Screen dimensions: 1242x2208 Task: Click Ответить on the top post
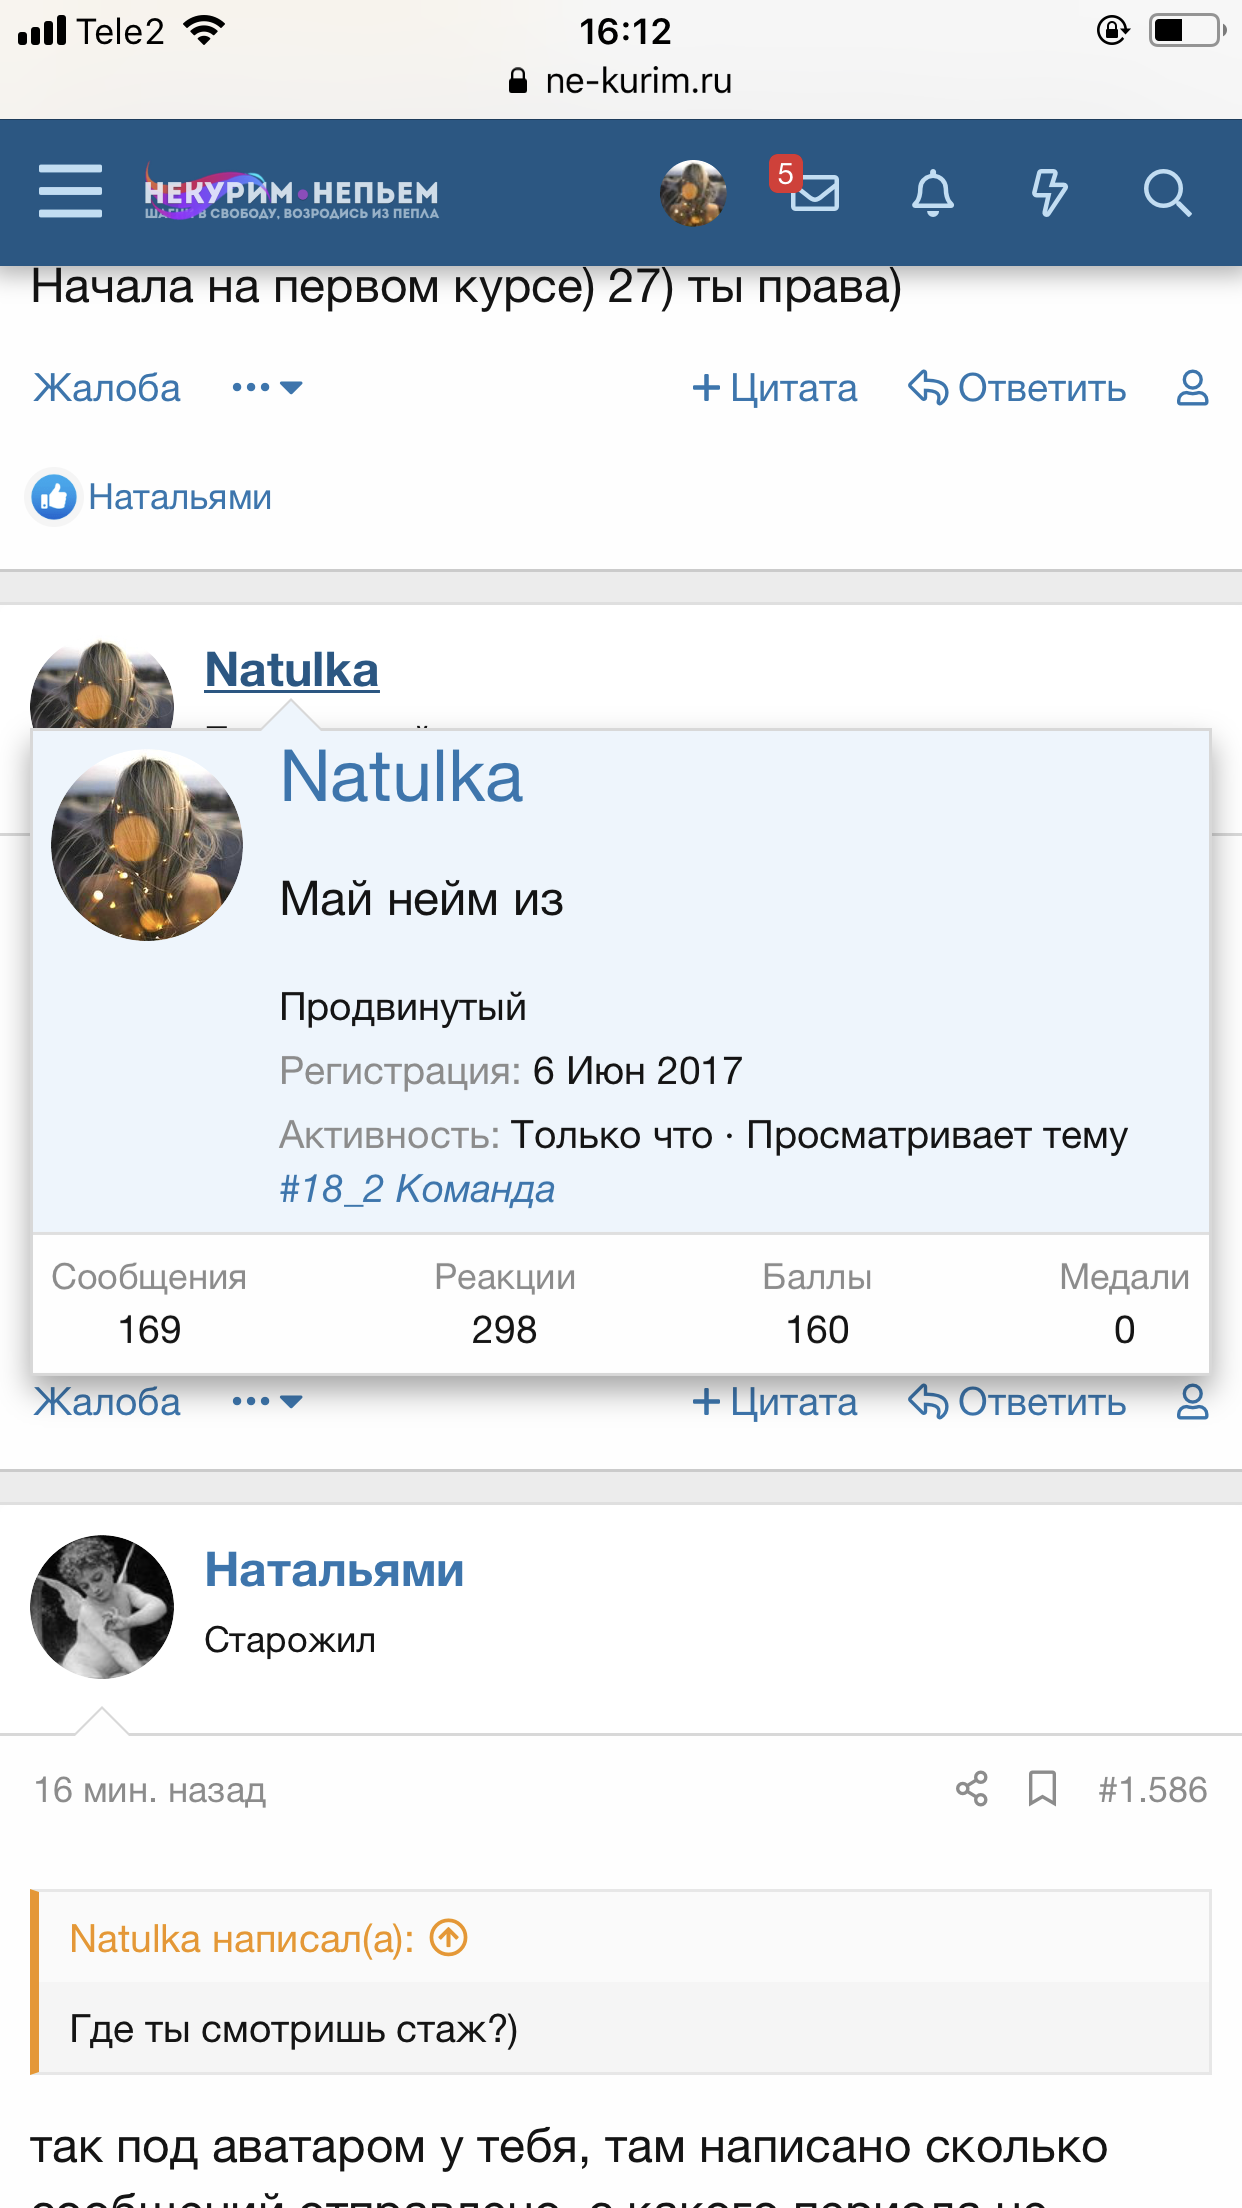tap(1017, 387)
